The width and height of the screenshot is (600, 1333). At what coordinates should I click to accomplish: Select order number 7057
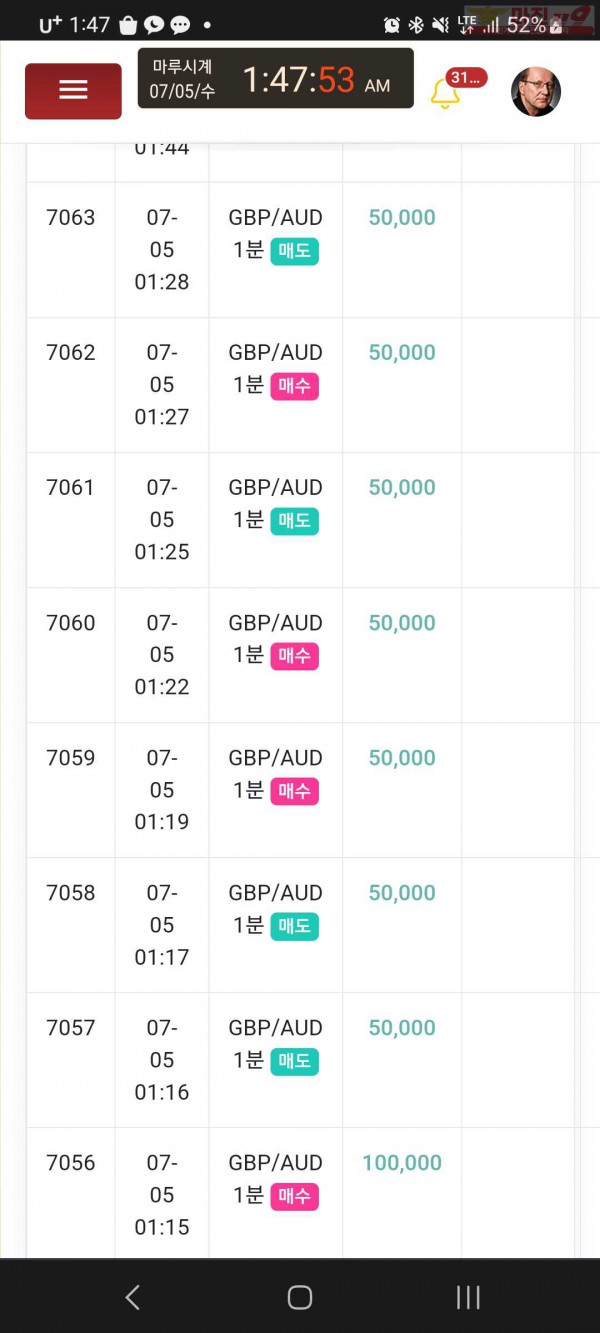click(x=71, y=1027)
